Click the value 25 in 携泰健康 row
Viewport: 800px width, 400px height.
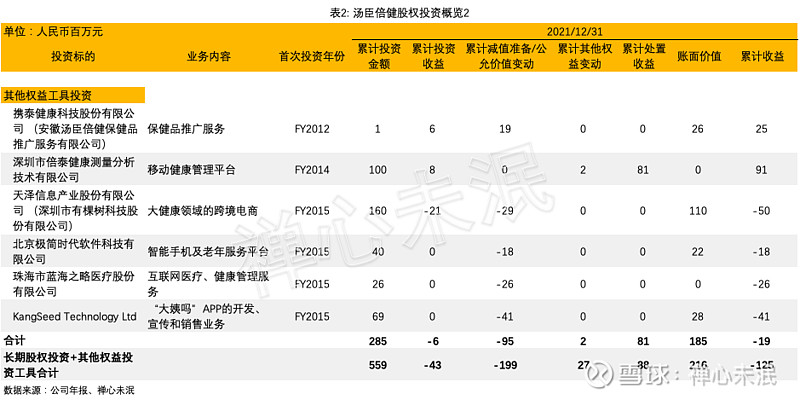(x=761, y=129)
